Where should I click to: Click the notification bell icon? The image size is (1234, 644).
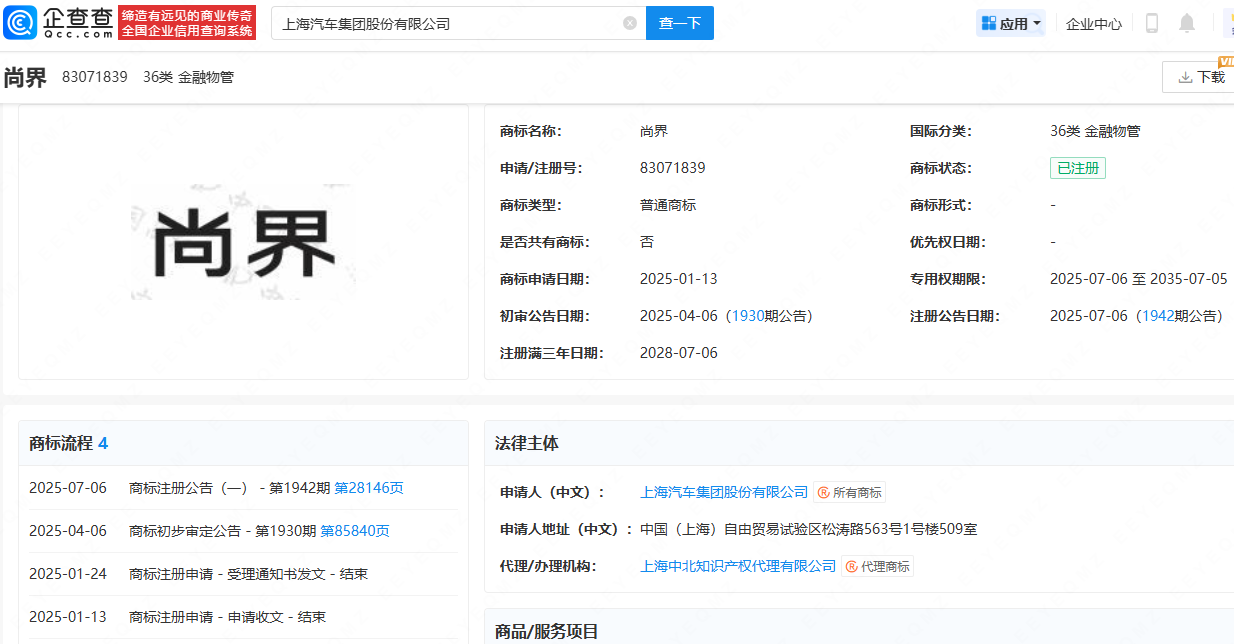coord(1187,23)
